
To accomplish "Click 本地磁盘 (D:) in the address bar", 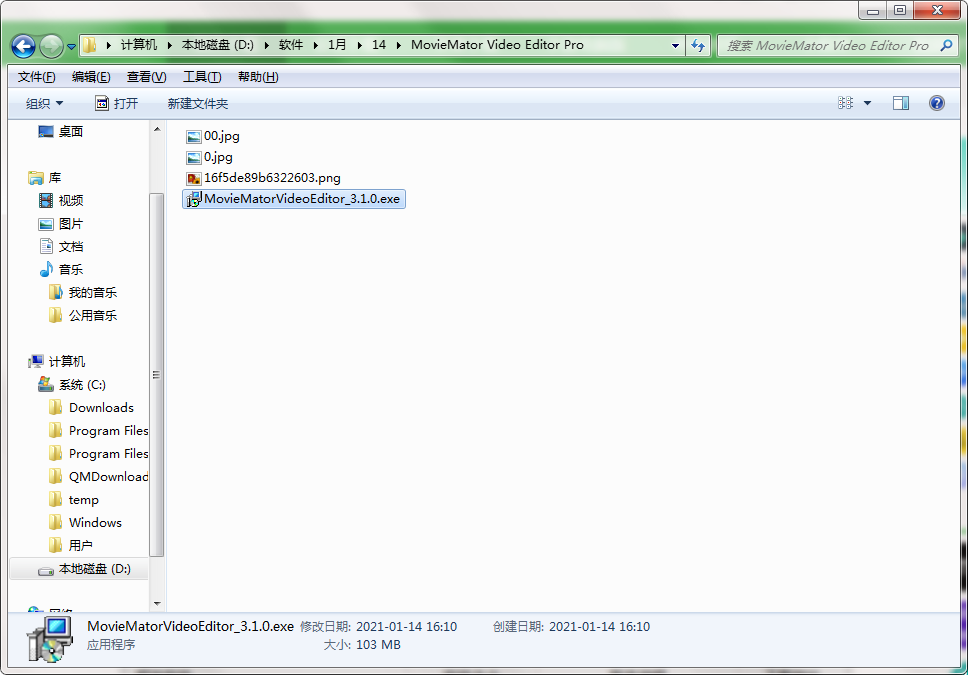I will tap(217, 44).
